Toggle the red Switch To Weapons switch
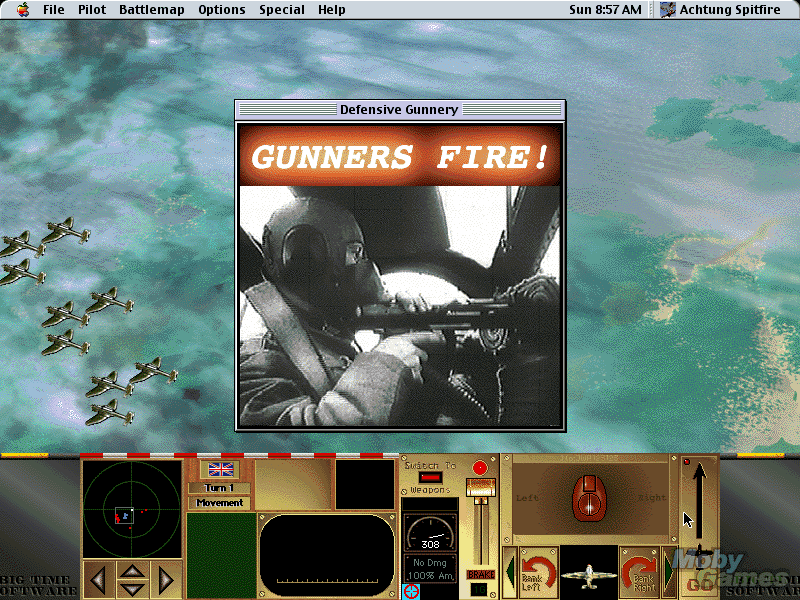The height and width of the screenshot is (600, 800). click(431, 478)
